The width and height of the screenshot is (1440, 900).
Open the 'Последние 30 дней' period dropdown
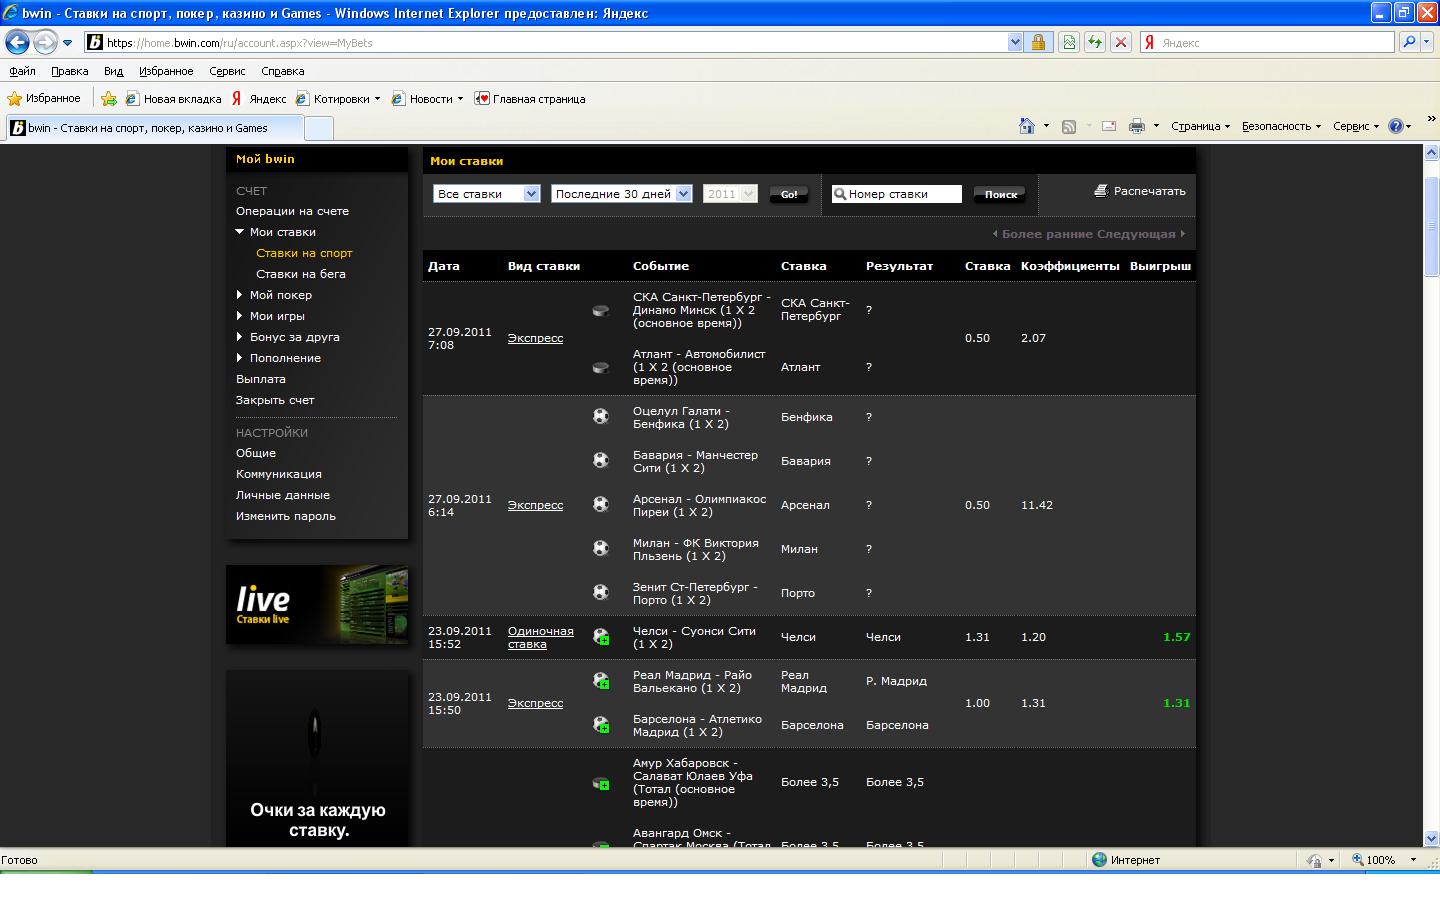(x=621, y=194)
